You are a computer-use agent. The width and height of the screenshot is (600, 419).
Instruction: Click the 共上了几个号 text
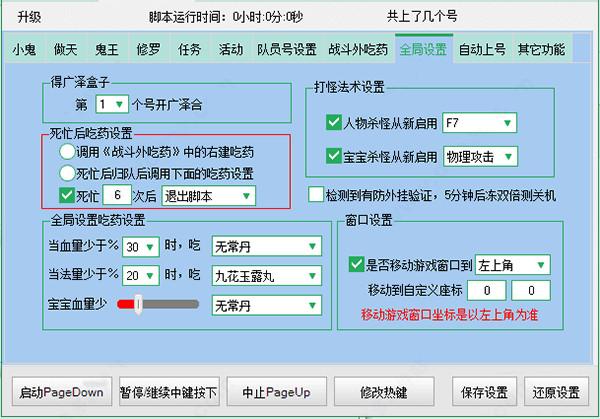(422, 16)
